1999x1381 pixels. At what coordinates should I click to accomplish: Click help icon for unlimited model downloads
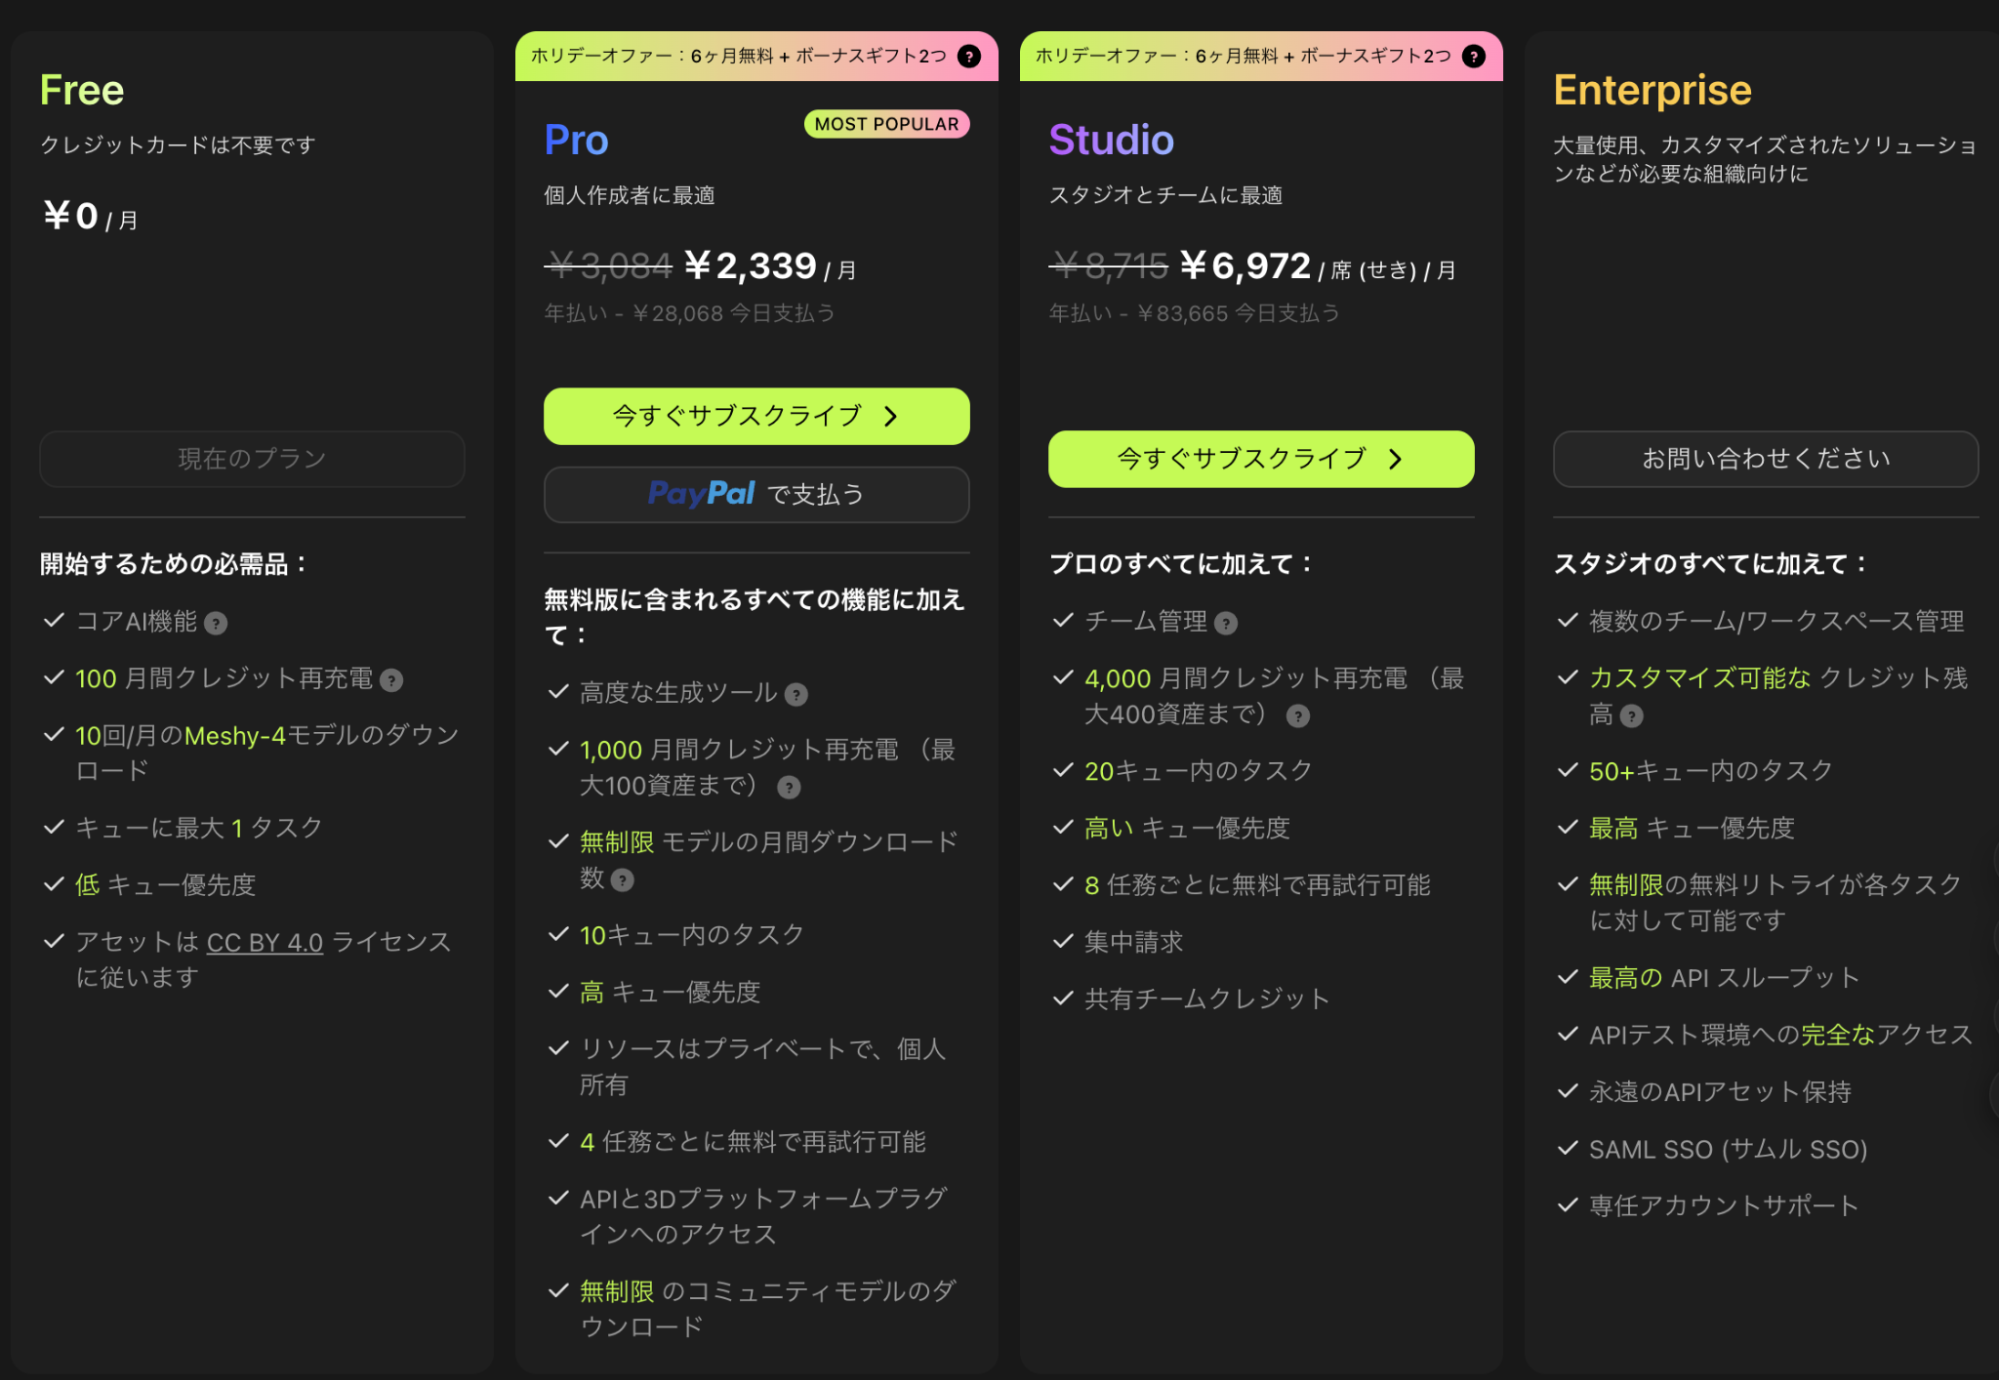(x=623, y=880)
